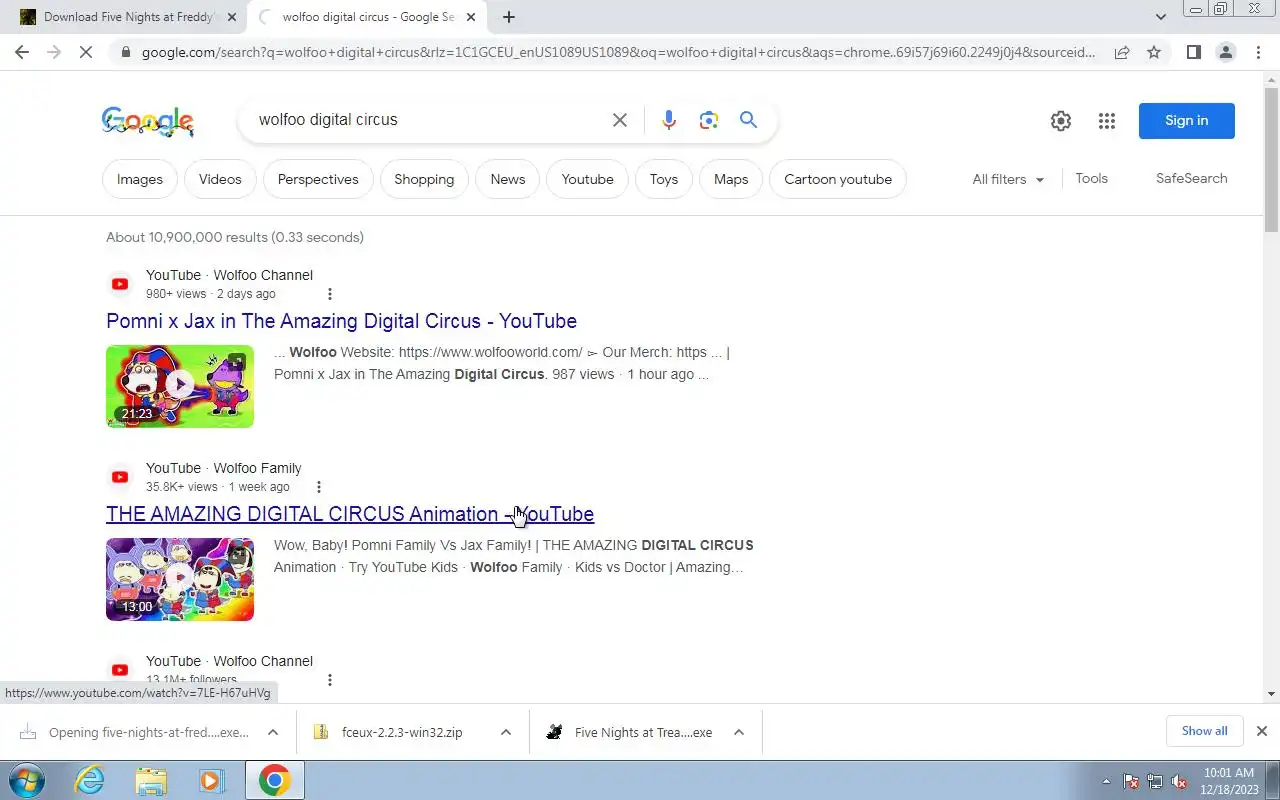Click the site info lock icon
Image resolution: width=1280 pixels, height=800 pixels.
[124, 52]
